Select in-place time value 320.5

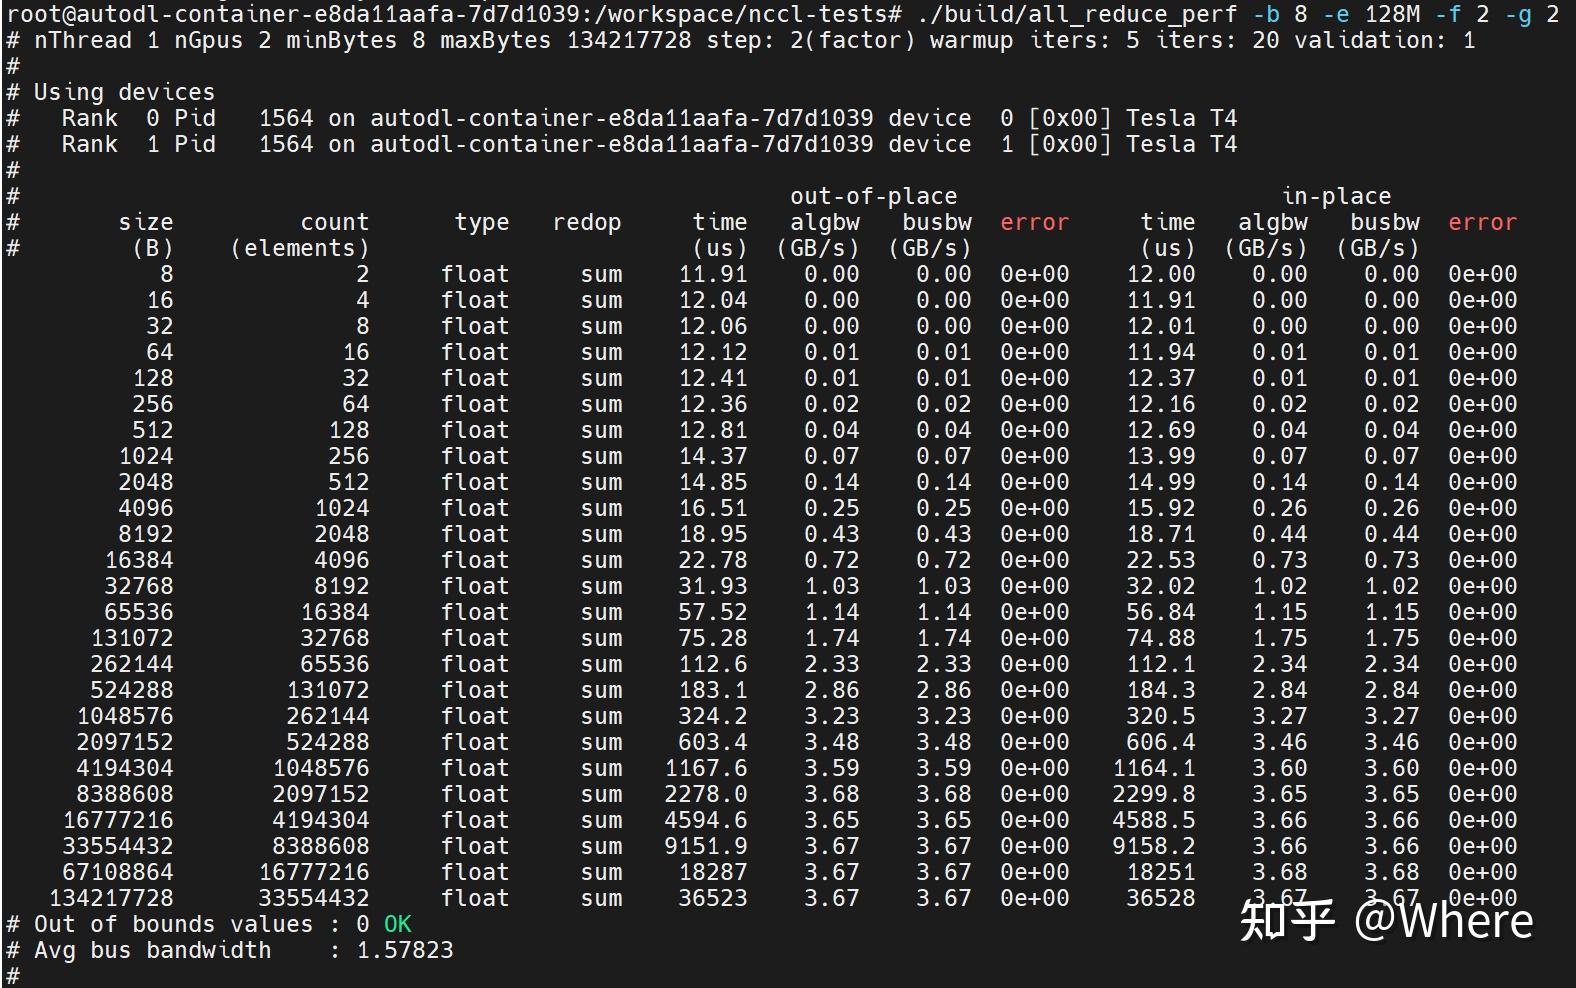click(x=1161, y=716)
